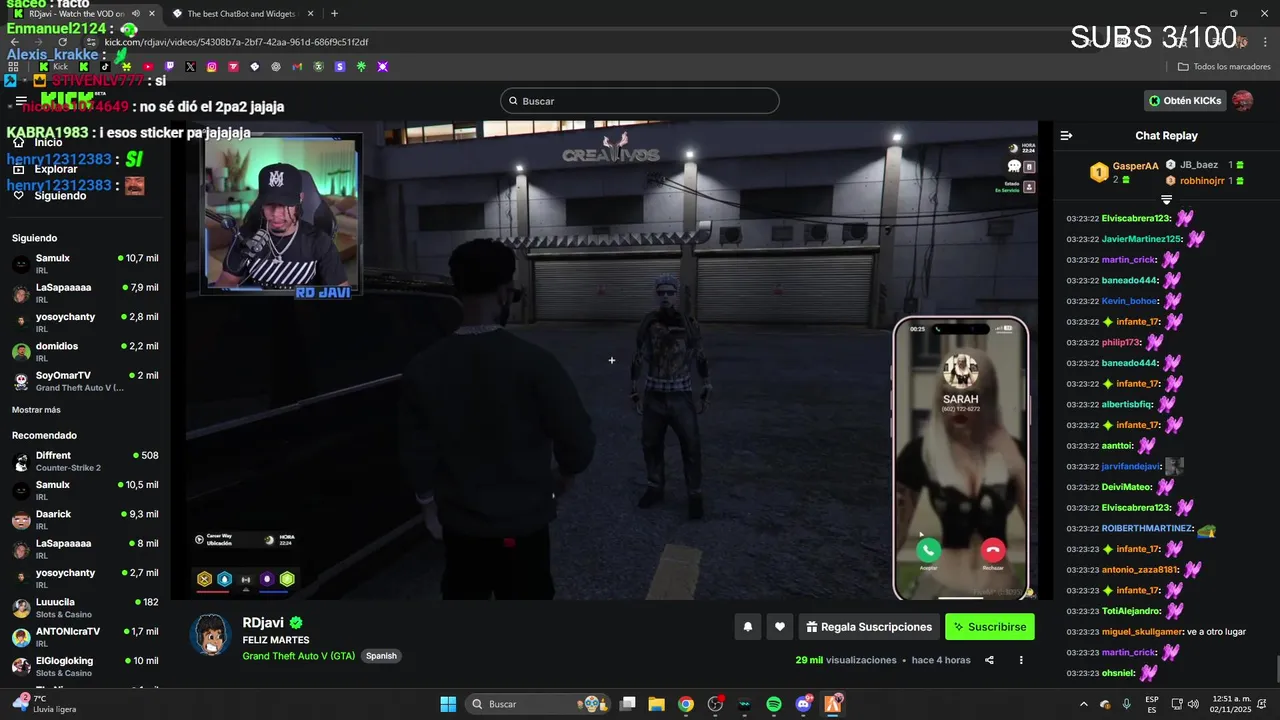Reject SARAH call with red phone button

pos(992,549)
